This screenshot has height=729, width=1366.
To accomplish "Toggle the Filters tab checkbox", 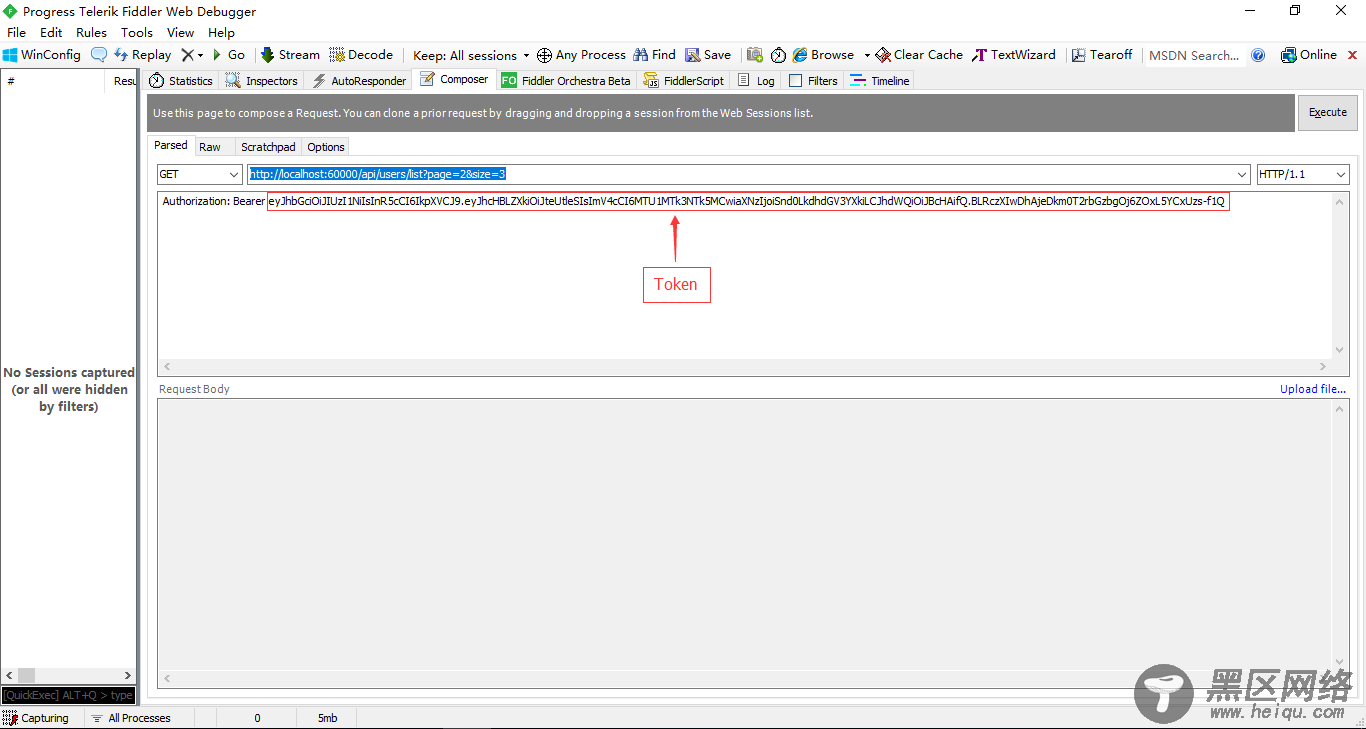I will [x=796, y=81].
